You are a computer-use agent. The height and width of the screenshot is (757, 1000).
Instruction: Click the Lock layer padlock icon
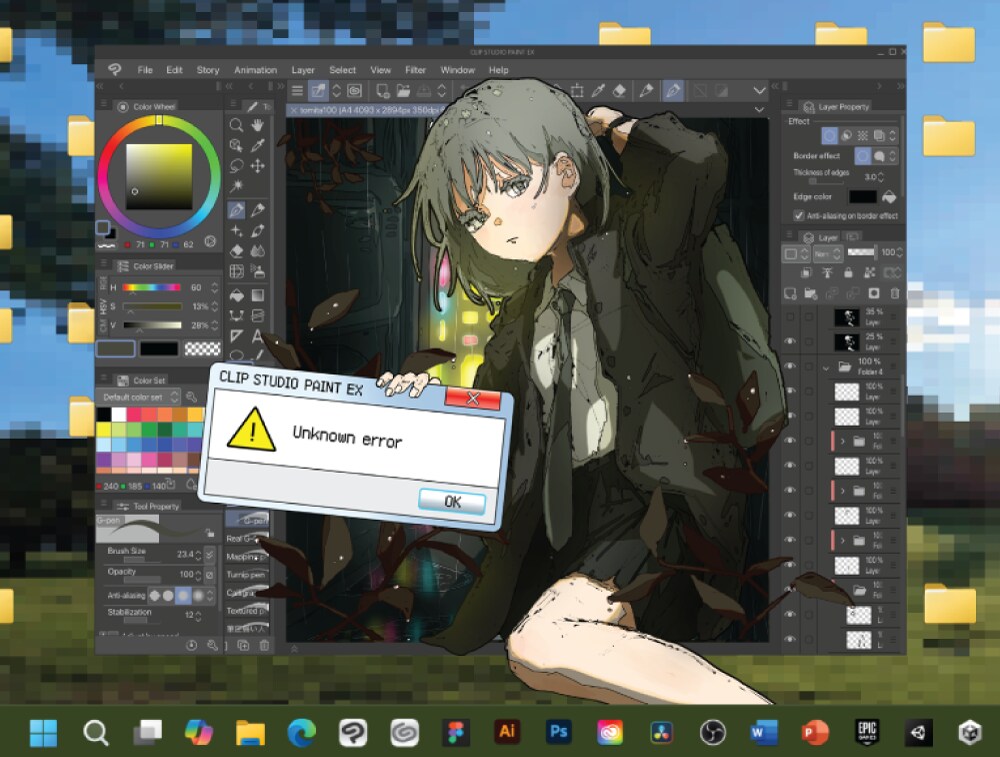(x=848, y=273)
